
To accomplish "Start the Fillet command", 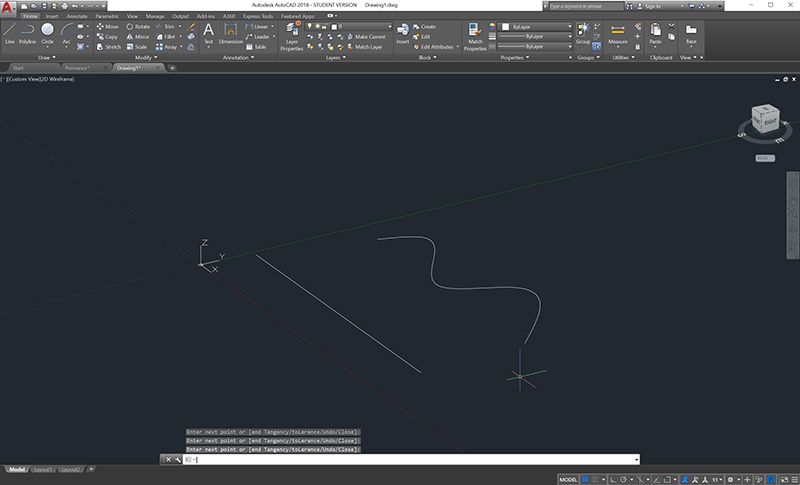I will pos(166,37).
